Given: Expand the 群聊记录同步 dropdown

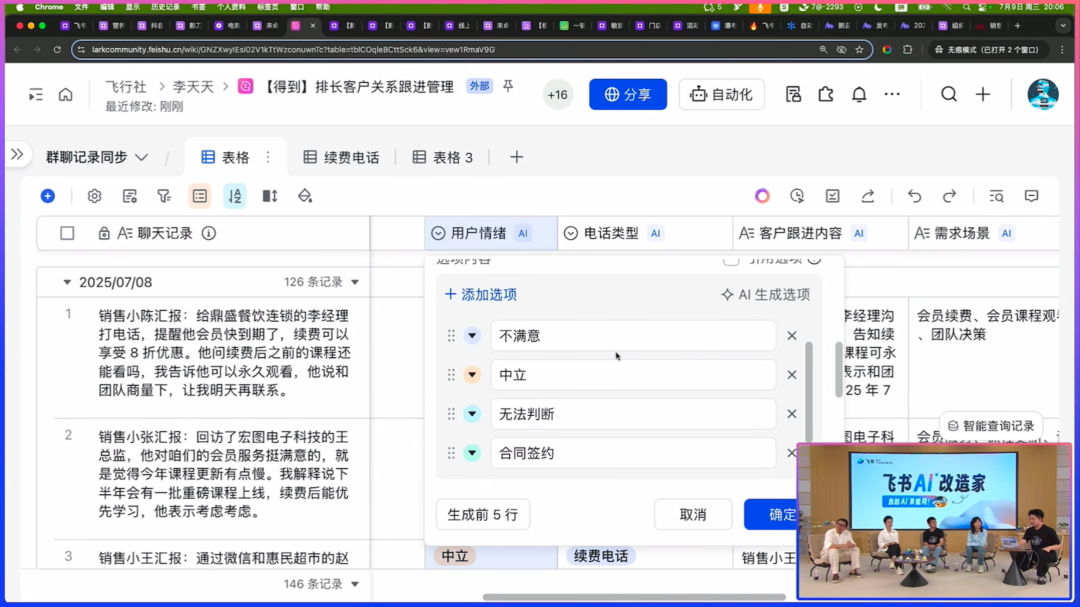Looking at the screenshot, I should tap(142, 157).
